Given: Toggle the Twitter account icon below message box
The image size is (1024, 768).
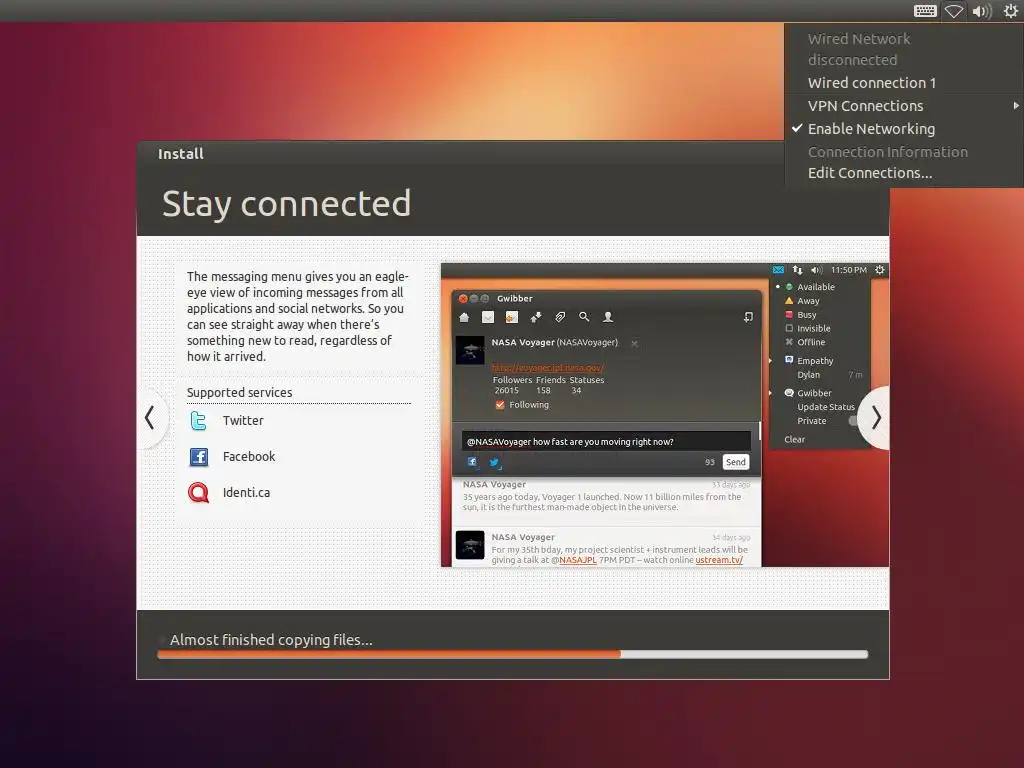Looking at the screenshot, I should point(494,462).
